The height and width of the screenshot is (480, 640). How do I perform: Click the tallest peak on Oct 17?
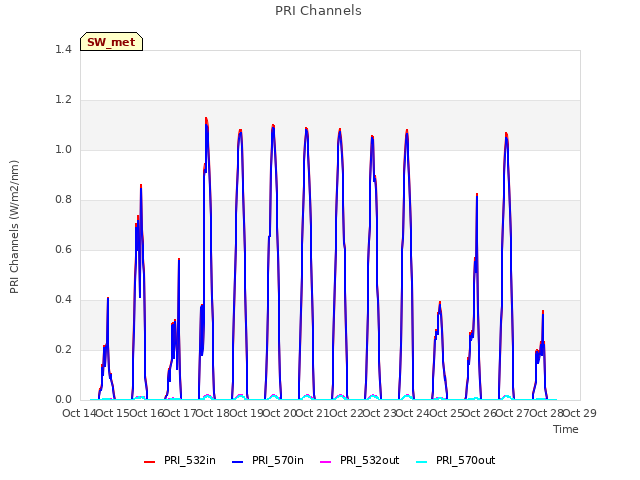point(206,118)
